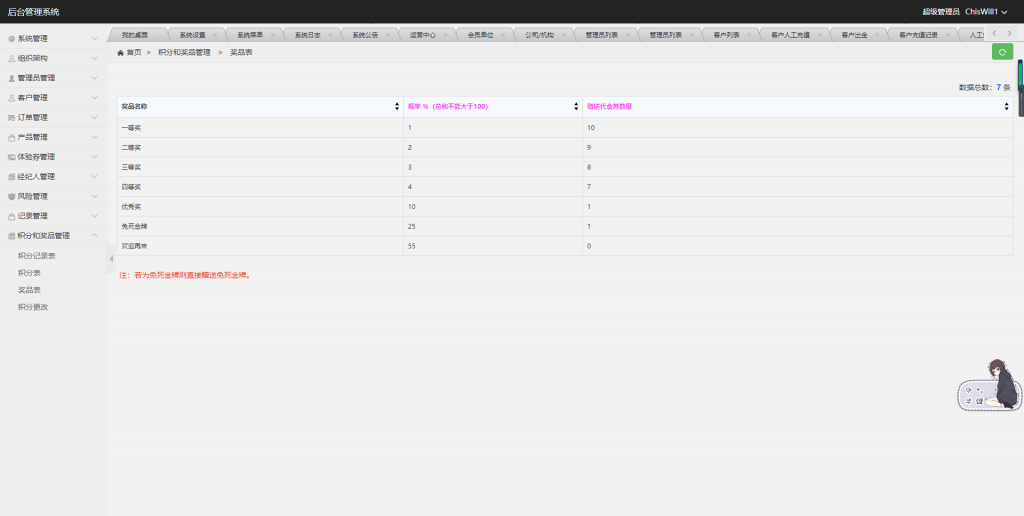1024x516 pixels.
Task: Click the home icon in breadcrumb
Action: point(121,52)
